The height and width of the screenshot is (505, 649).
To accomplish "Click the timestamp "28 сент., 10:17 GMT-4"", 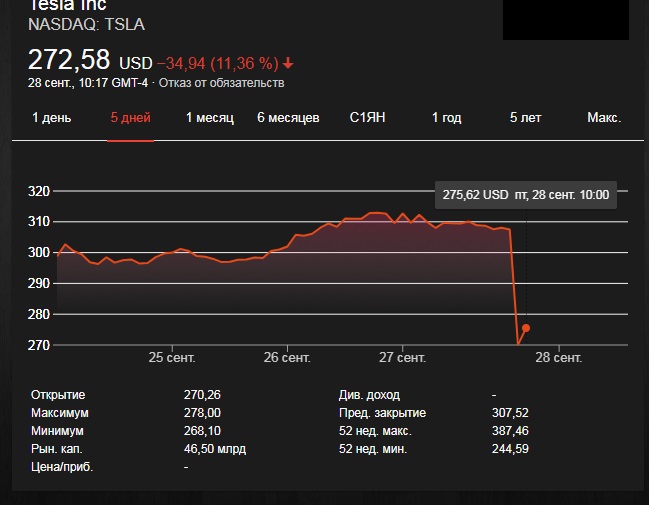I will click(x=88, y=83).
